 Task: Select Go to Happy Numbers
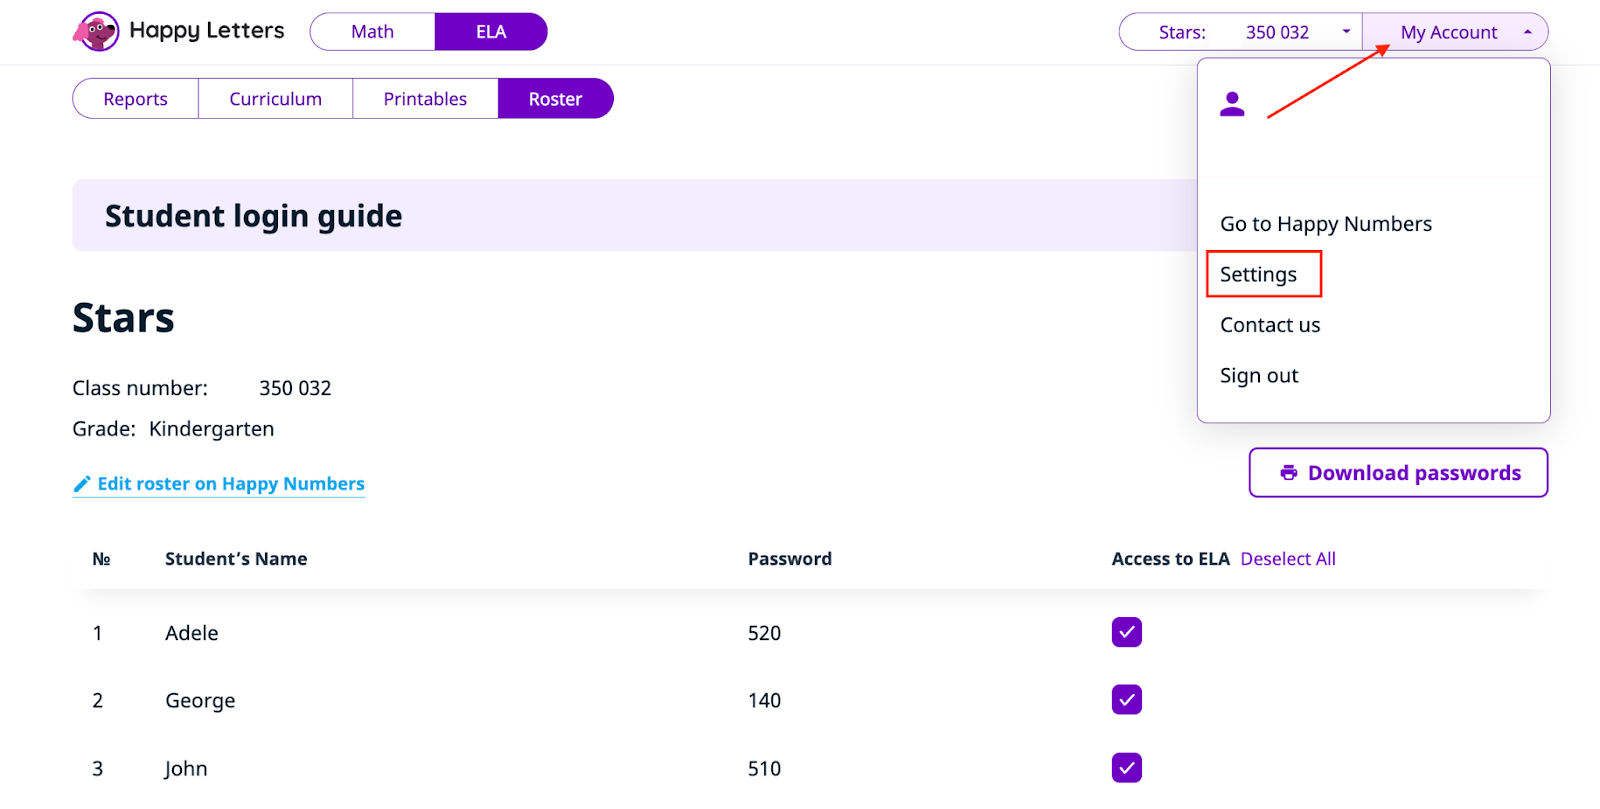point(1325,224)
